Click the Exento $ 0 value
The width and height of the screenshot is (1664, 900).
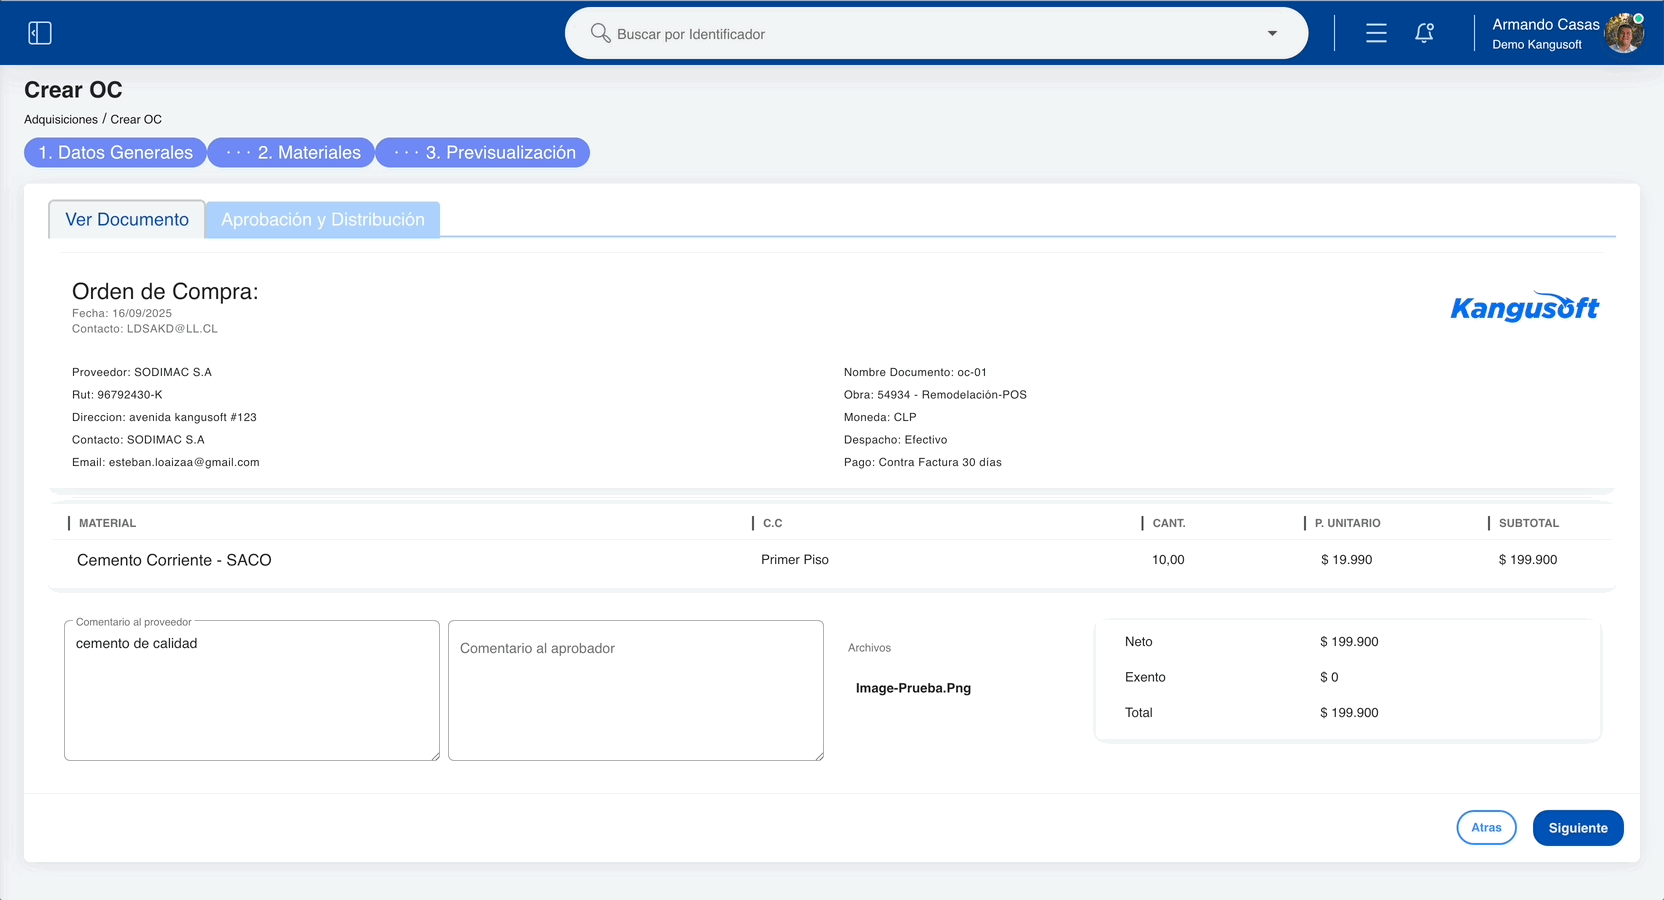1329,677
